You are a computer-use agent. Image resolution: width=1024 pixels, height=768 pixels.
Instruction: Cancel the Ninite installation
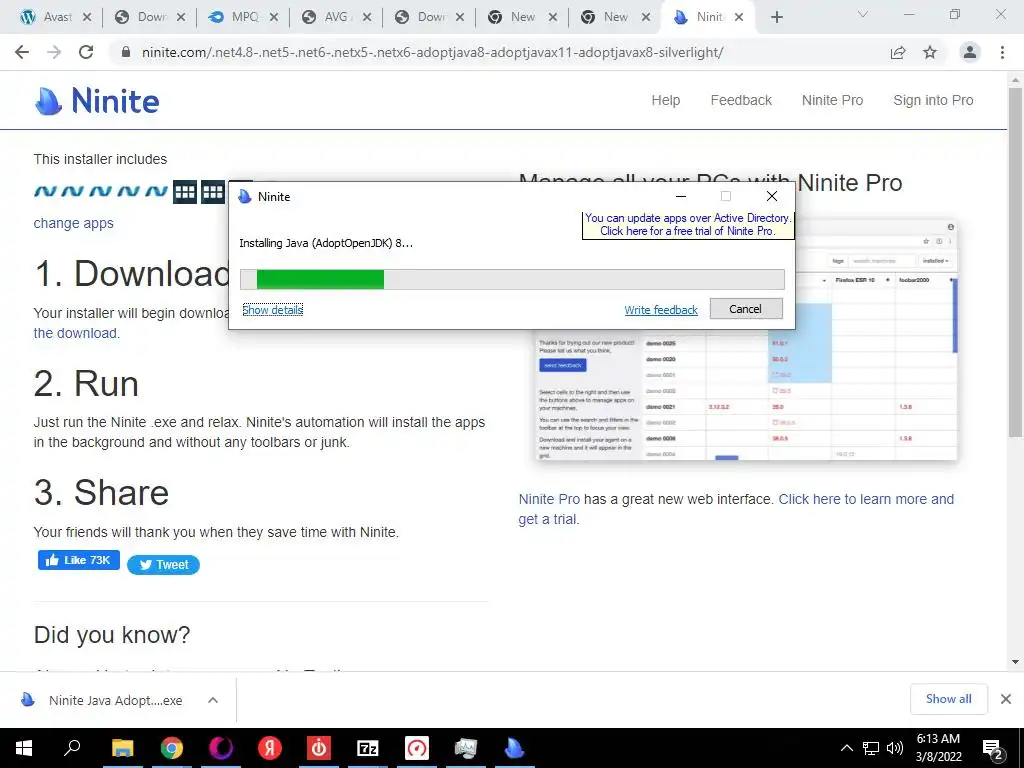pos(746,309)
